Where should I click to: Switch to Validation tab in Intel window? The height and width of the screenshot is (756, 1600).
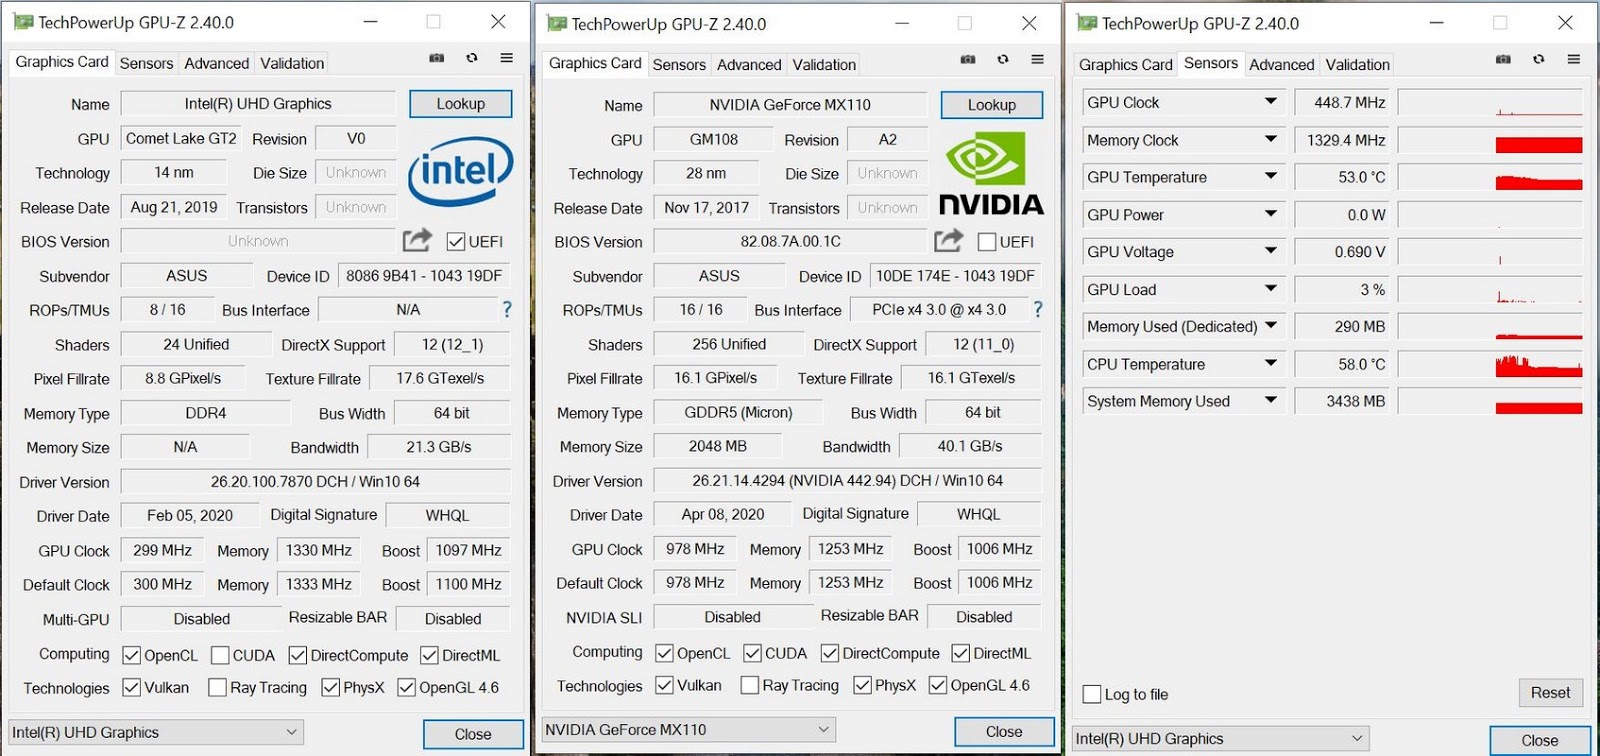[x=292, y=63]
